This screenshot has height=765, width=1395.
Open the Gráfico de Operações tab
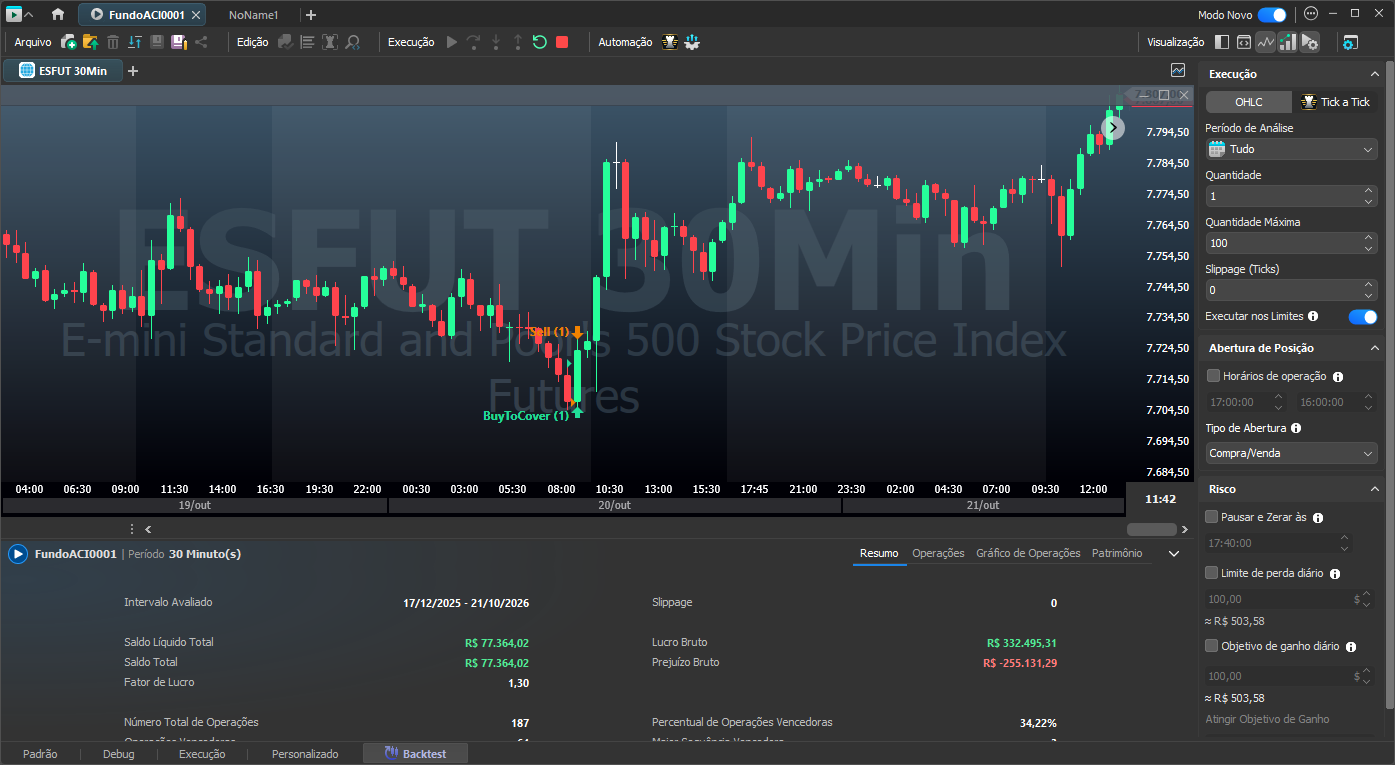[1028, 553]
